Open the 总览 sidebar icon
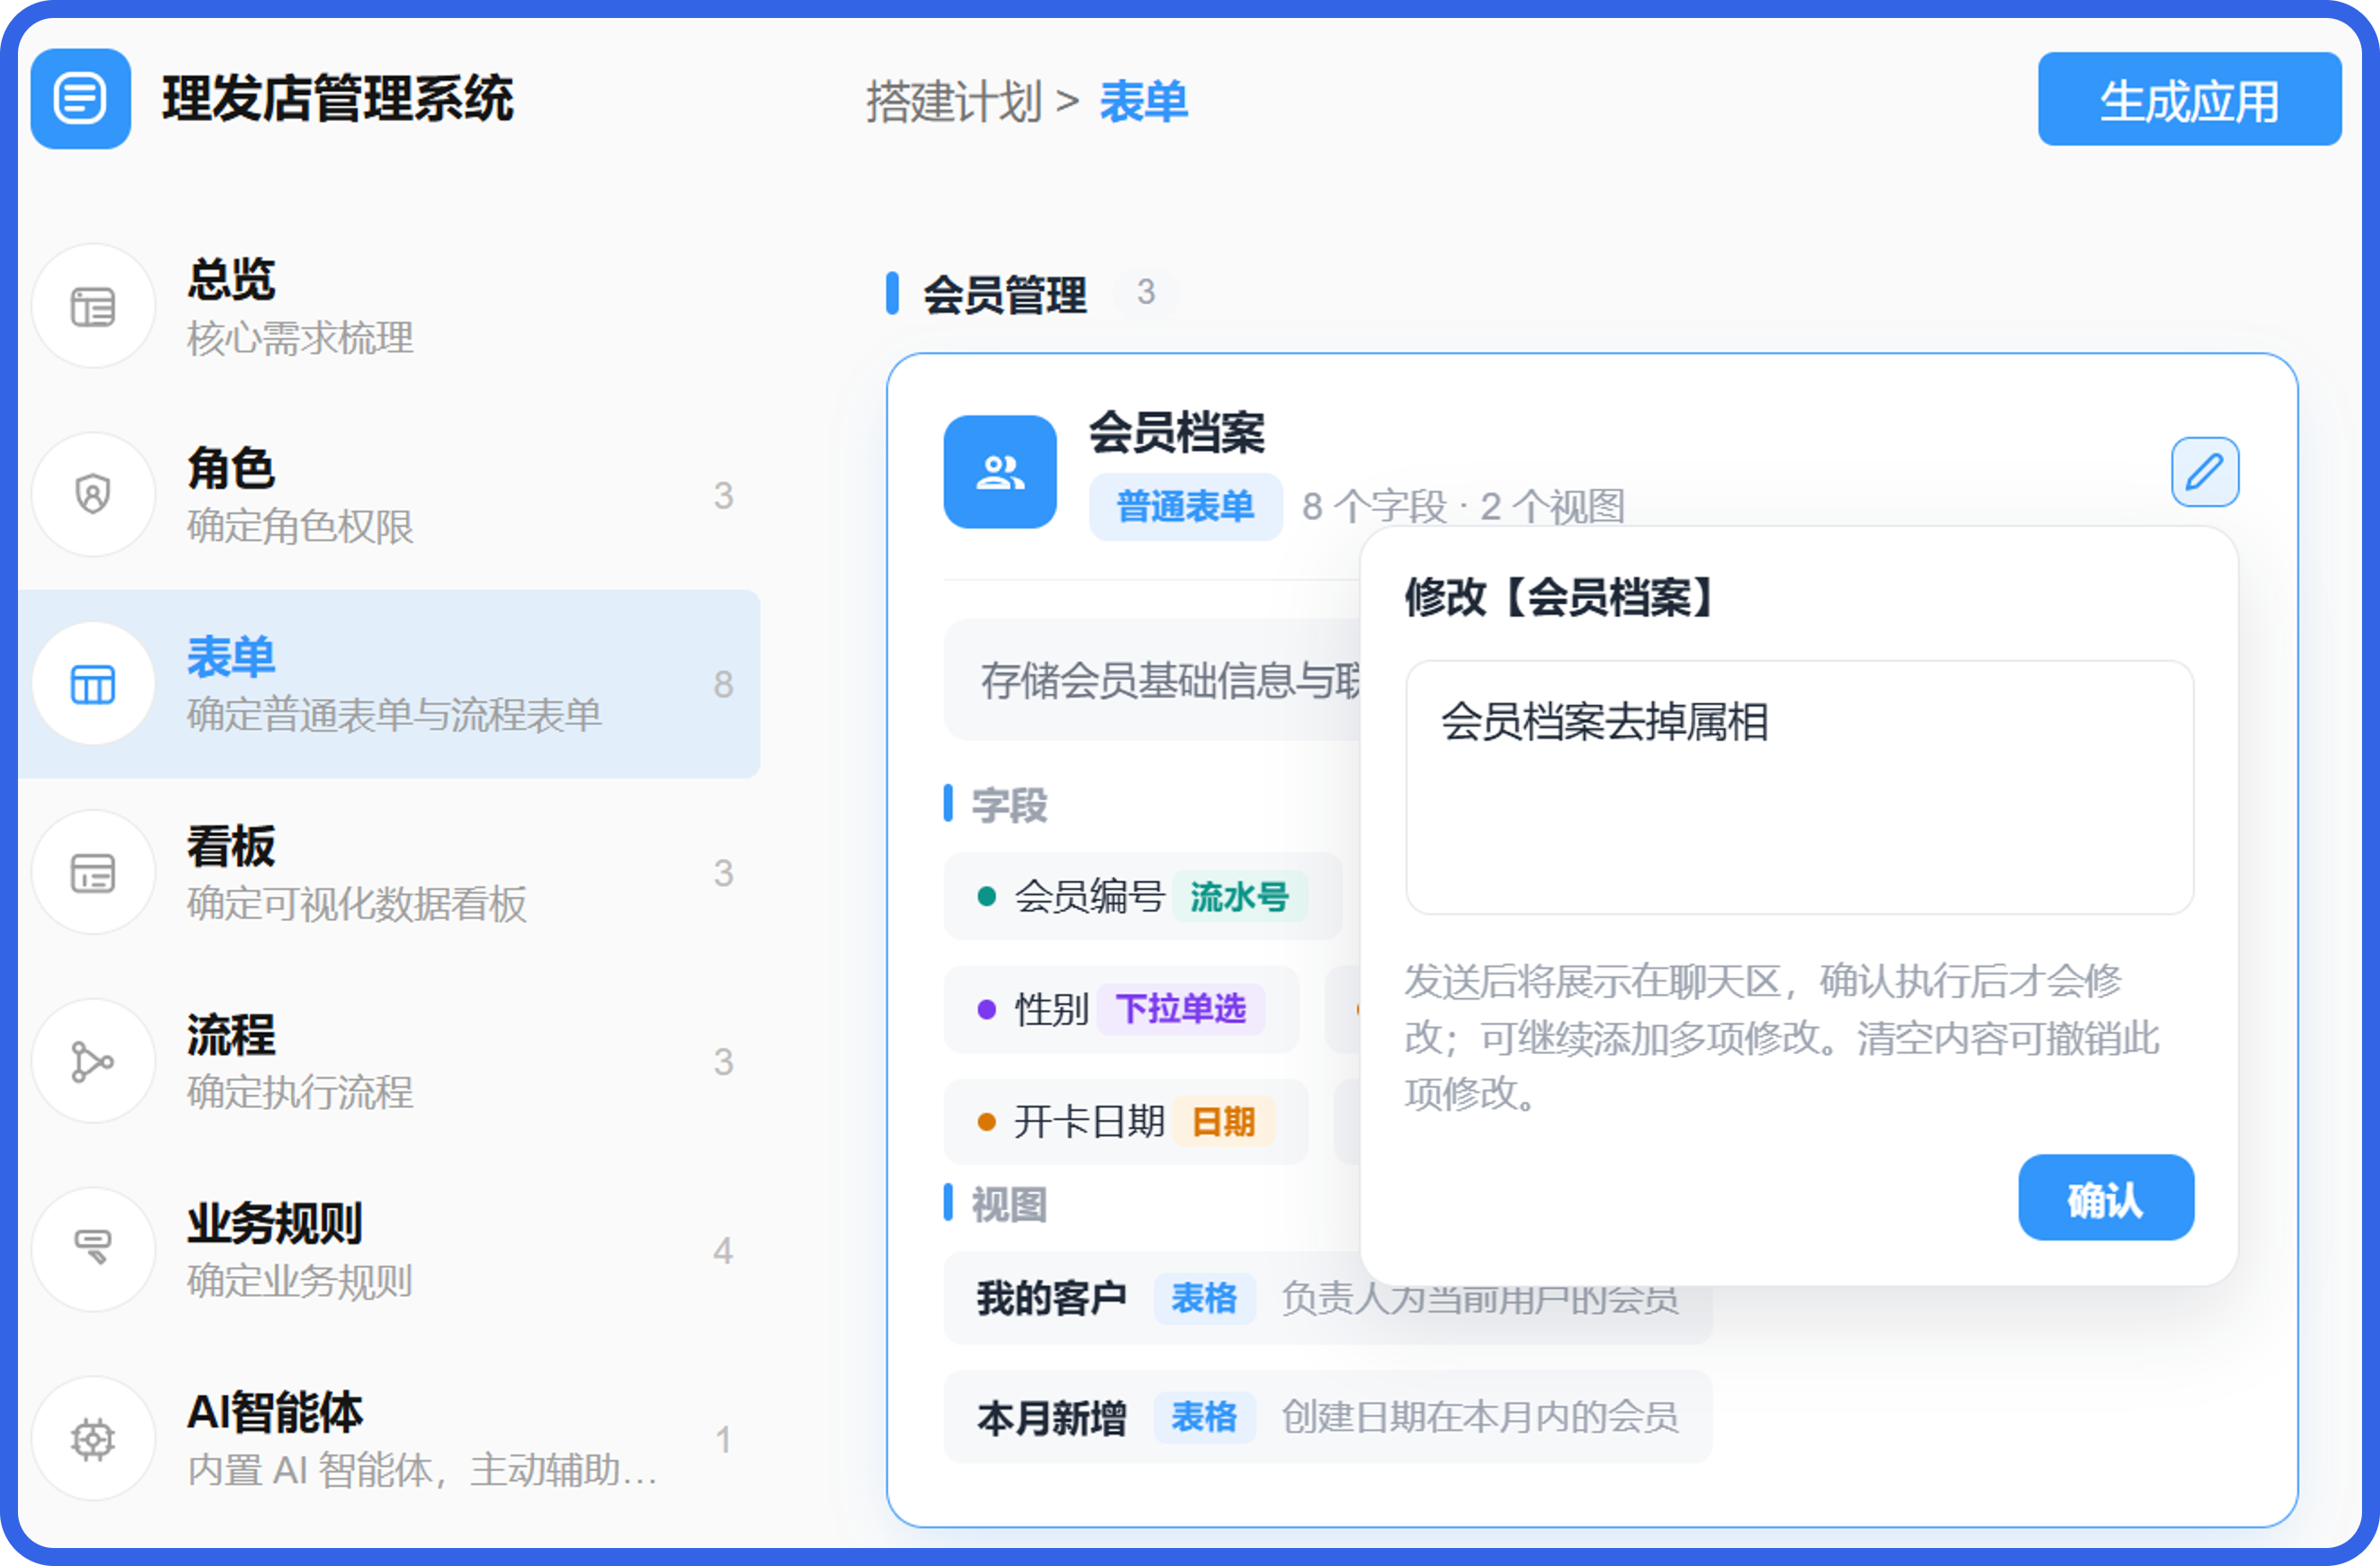The width and height of the screenshot is (2380, 1566). [x=93, y=306]
